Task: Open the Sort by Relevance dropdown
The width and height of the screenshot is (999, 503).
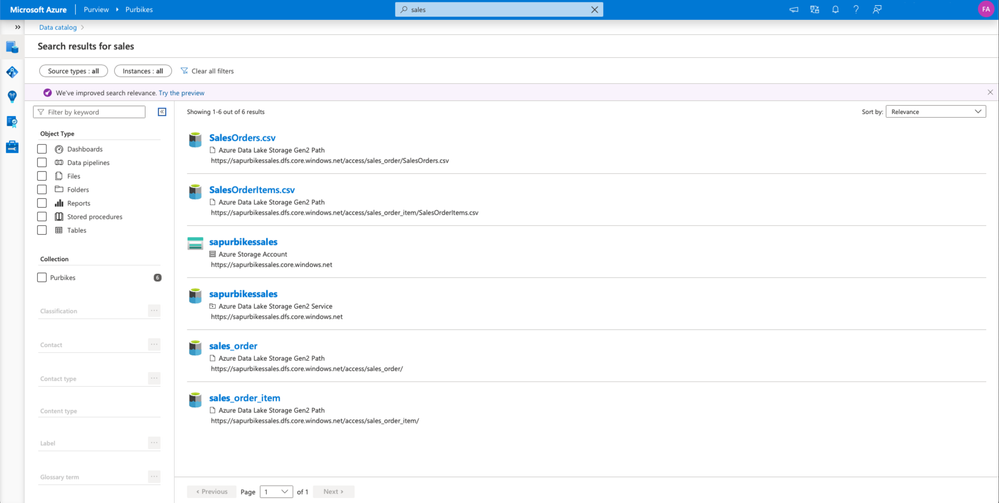Action: click(936, 112)
